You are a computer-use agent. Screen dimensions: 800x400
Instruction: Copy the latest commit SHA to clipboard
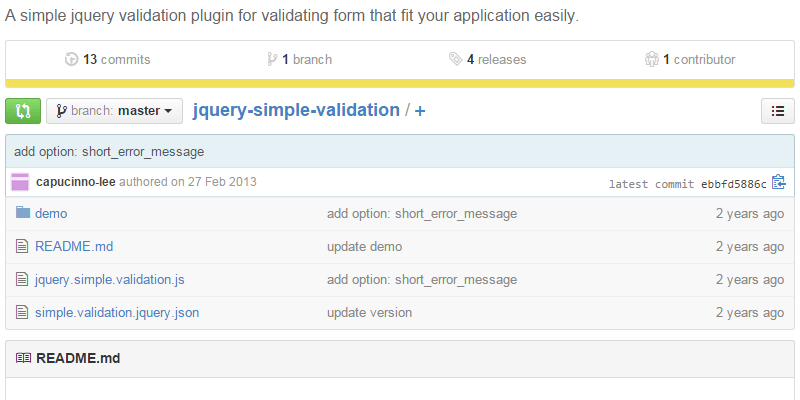[x=779, y=183]
